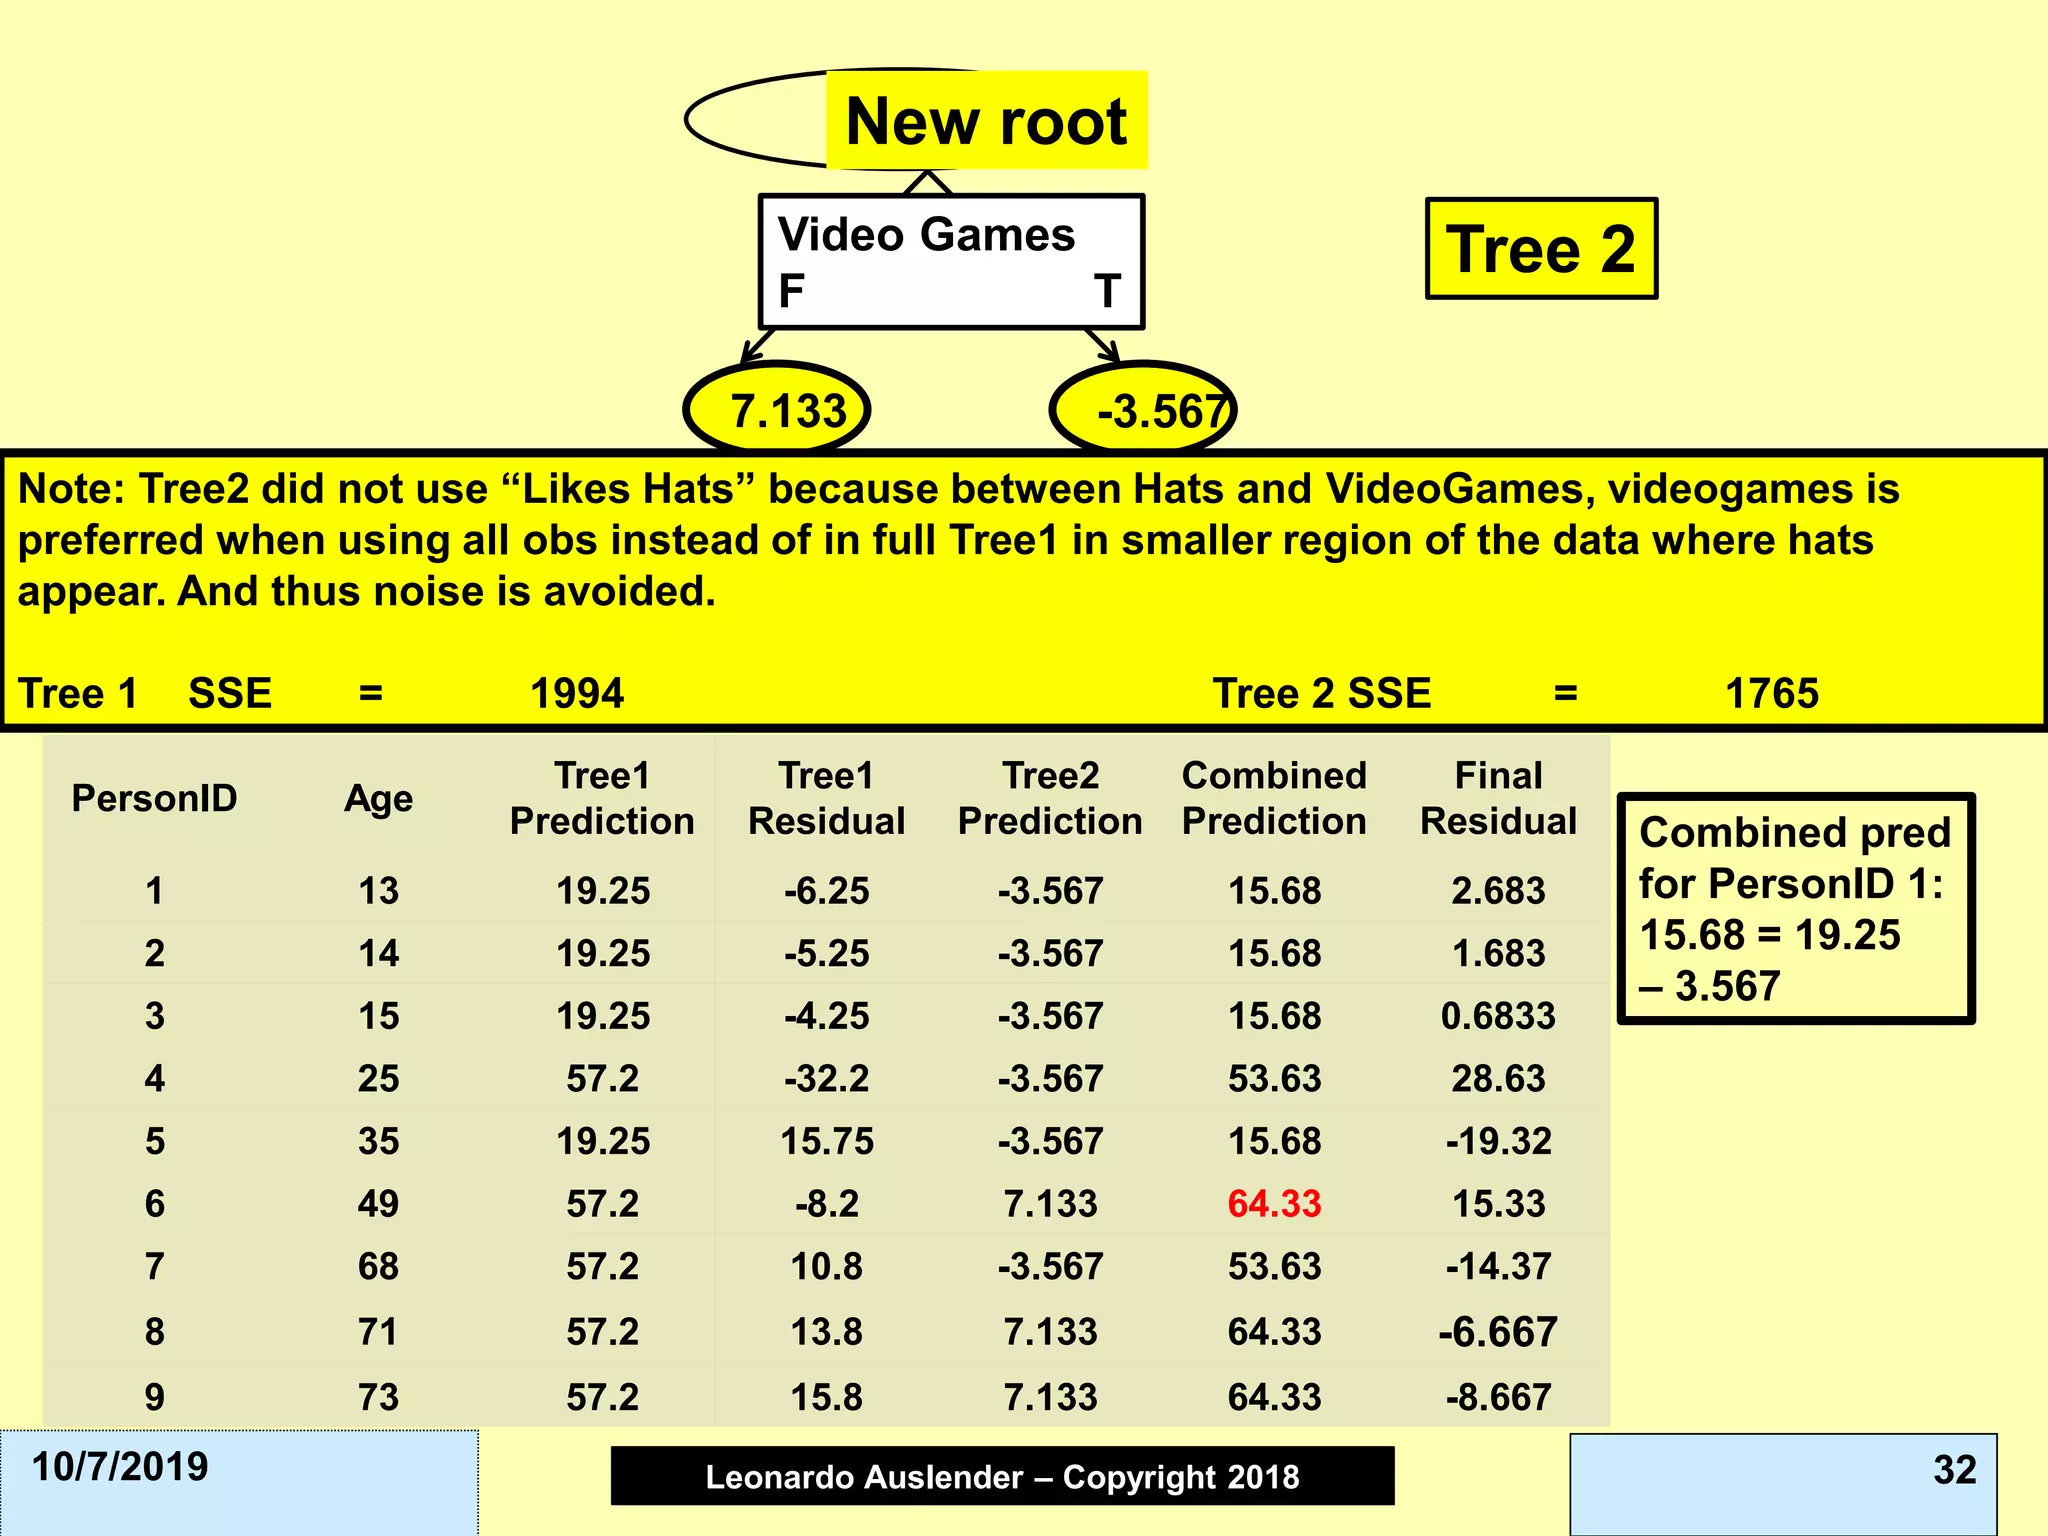The image size is (2048, 1536).
Task: Click the -8.2 Tree1 residual cell
Action: tap(826, 1203)
